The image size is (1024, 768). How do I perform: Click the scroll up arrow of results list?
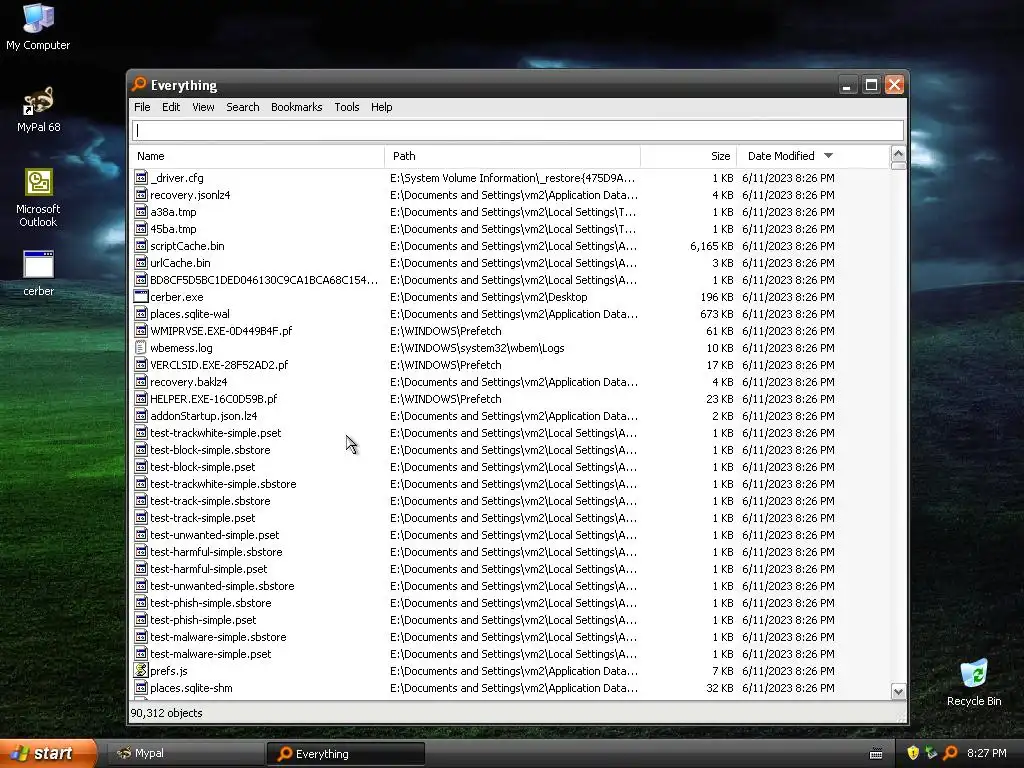coord(898,154)
